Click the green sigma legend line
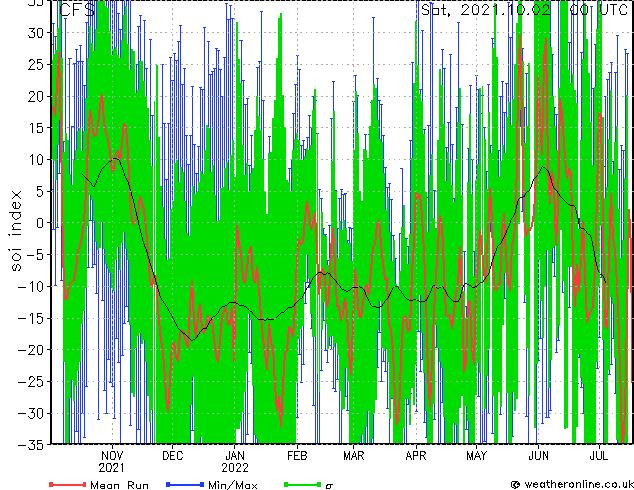The height and width of the screenshot is (490, 634). click(x=303, y=484)
